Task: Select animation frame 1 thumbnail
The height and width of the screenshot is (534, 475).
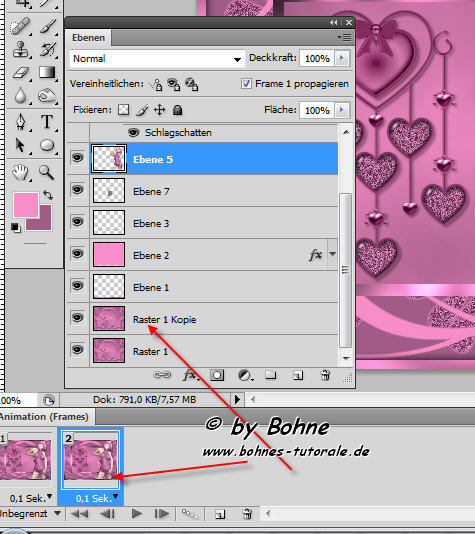Action: (26, 459)
